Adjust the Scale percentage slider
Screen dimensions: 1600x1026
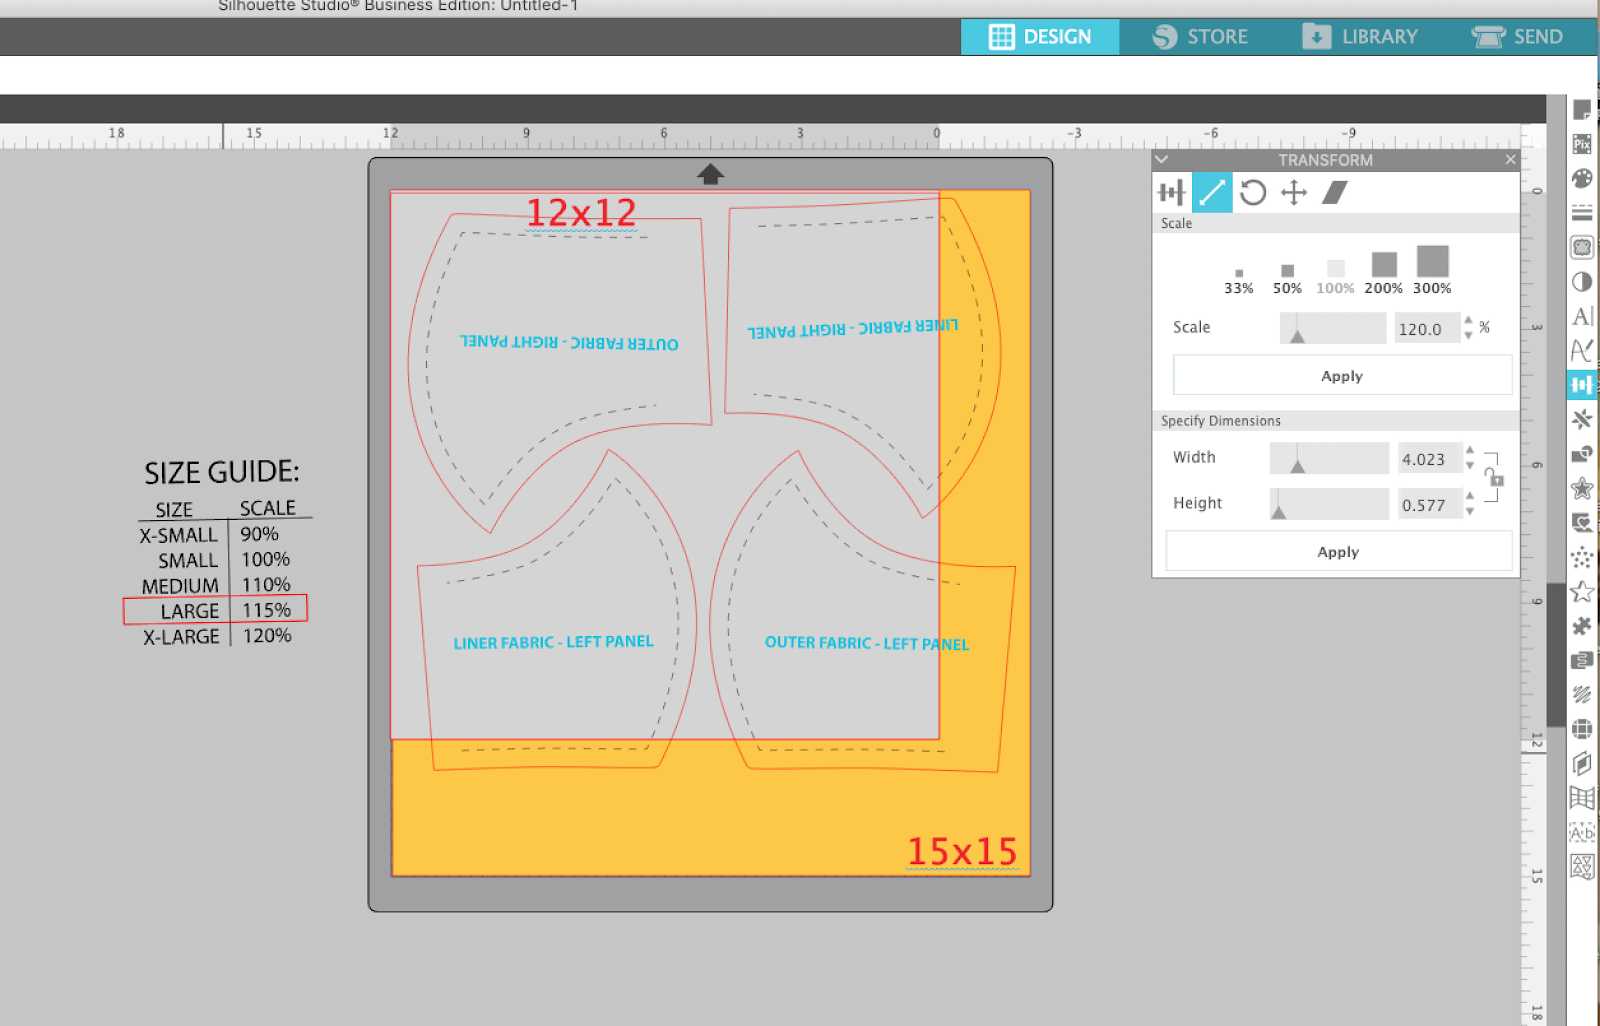[1333, 327]
